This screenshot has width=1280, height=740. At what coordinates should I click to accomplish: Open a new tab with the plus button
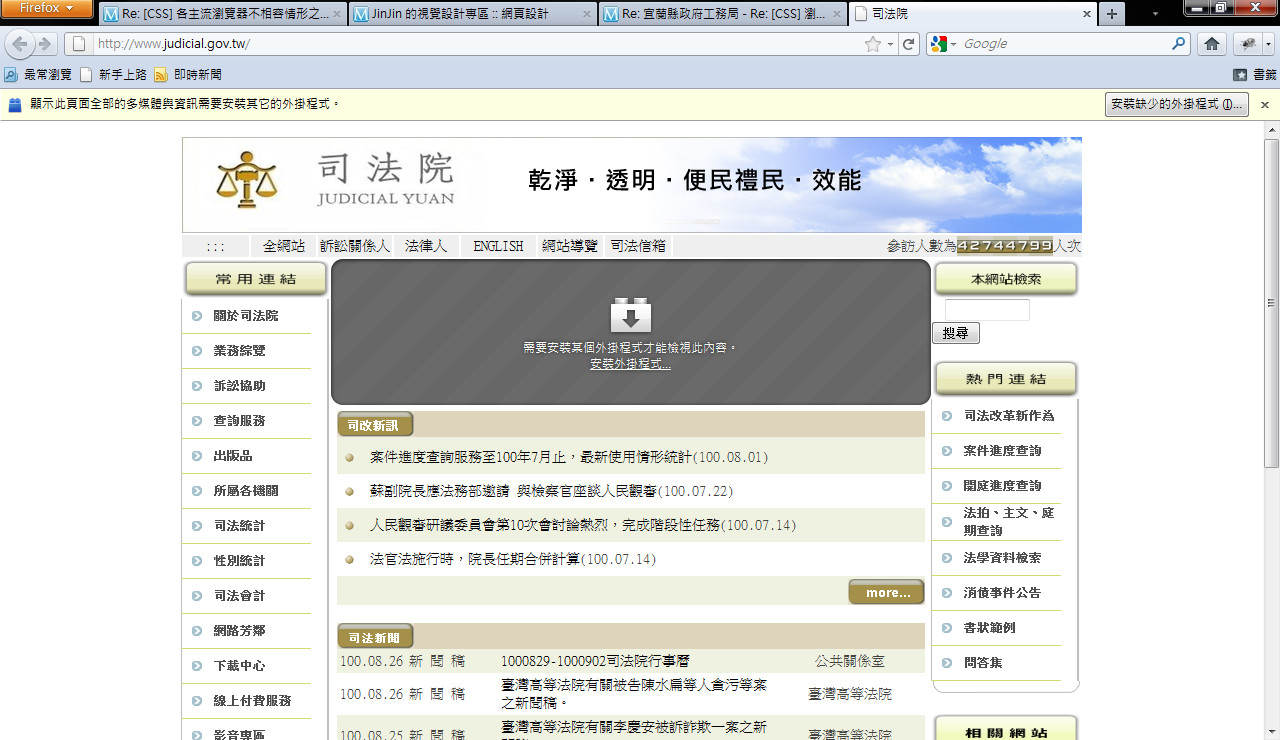point(1111,14)
